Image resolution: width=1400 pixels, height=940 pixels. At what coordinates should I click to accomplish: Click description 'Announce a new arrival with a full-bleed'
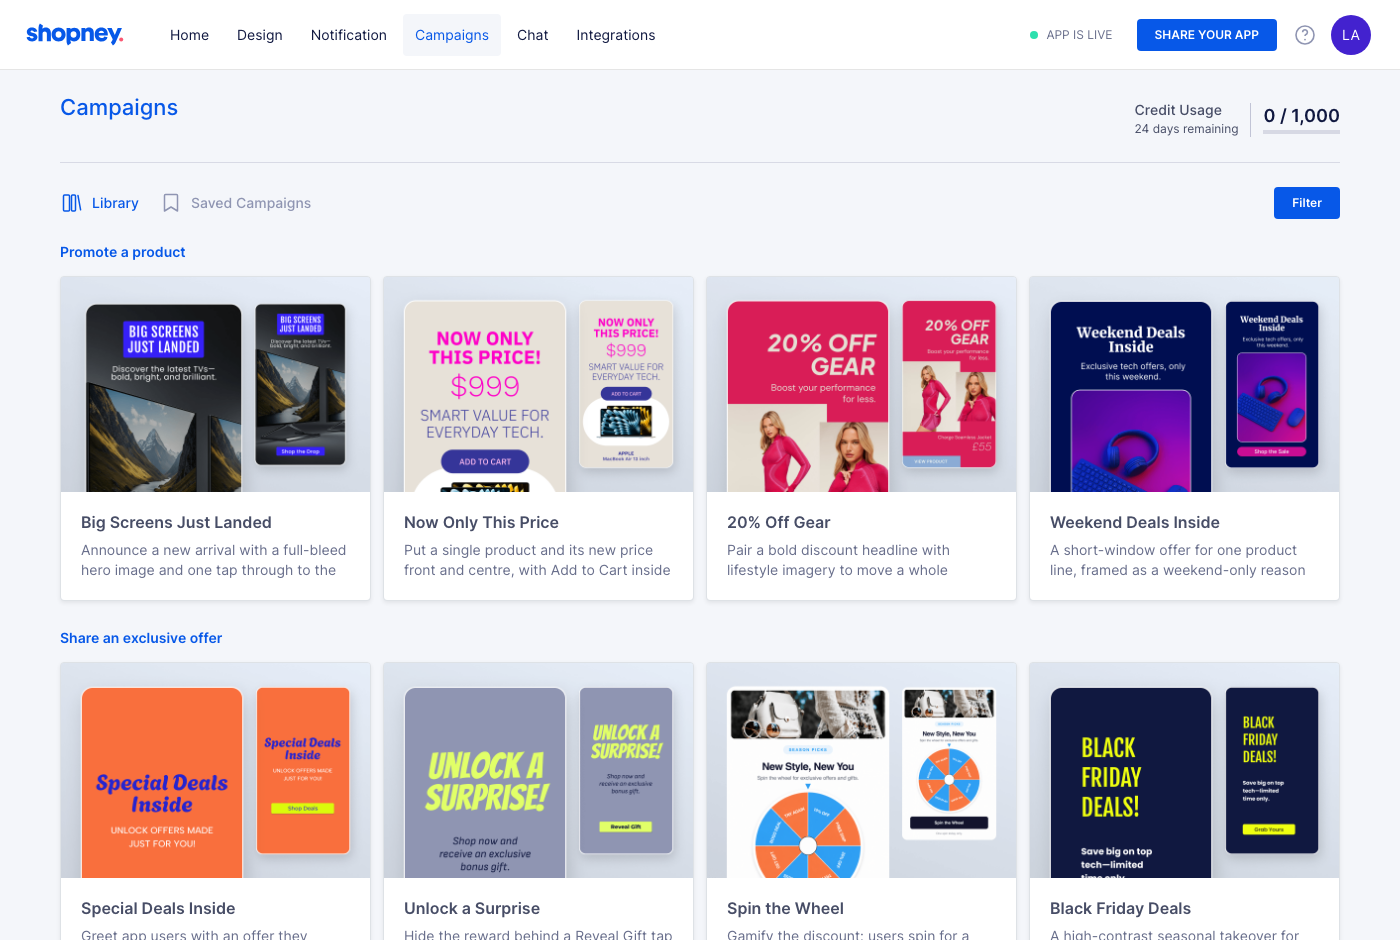coord(213,550)
